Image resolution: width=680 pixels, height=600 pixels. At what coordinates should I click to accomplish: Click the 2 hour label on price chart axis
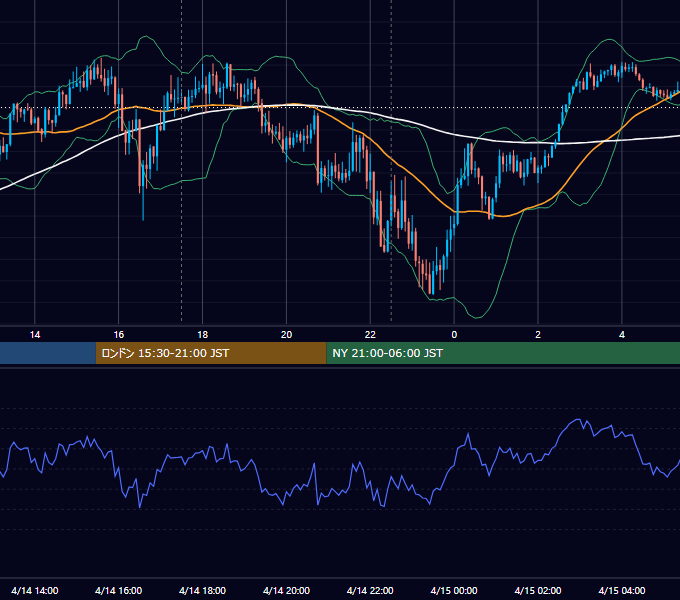pos(538,335)
